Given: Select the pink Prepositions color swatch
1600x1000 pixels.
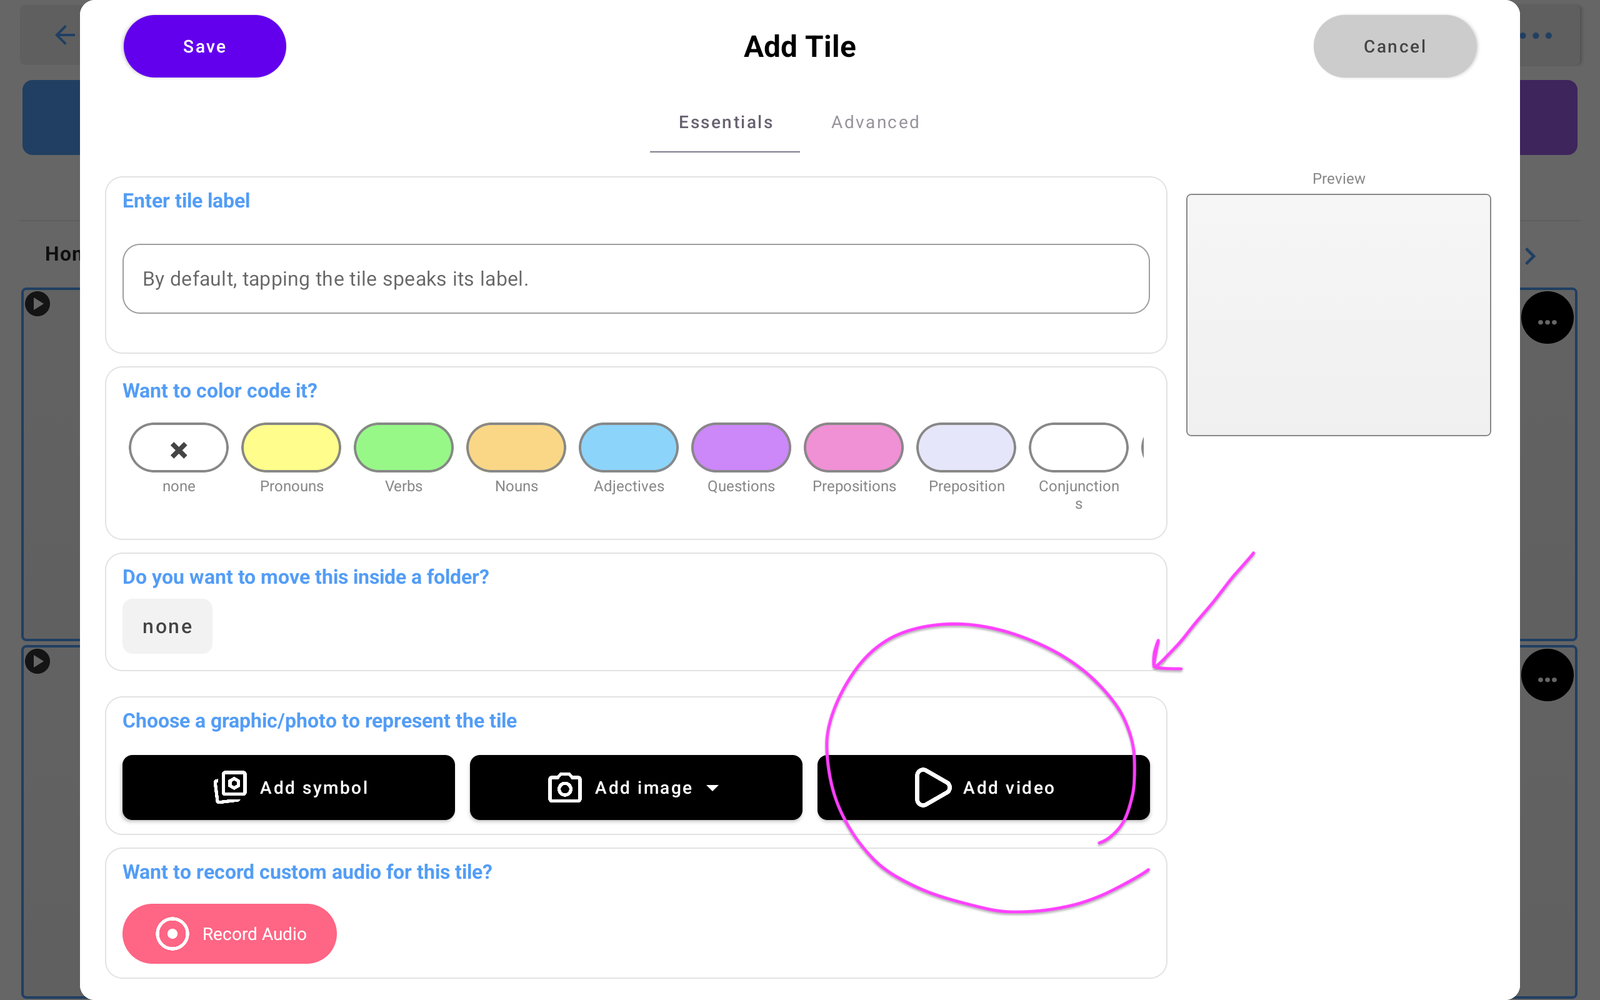Looking at the screenshot, I should pyautogui.click(x=854, y=447).
